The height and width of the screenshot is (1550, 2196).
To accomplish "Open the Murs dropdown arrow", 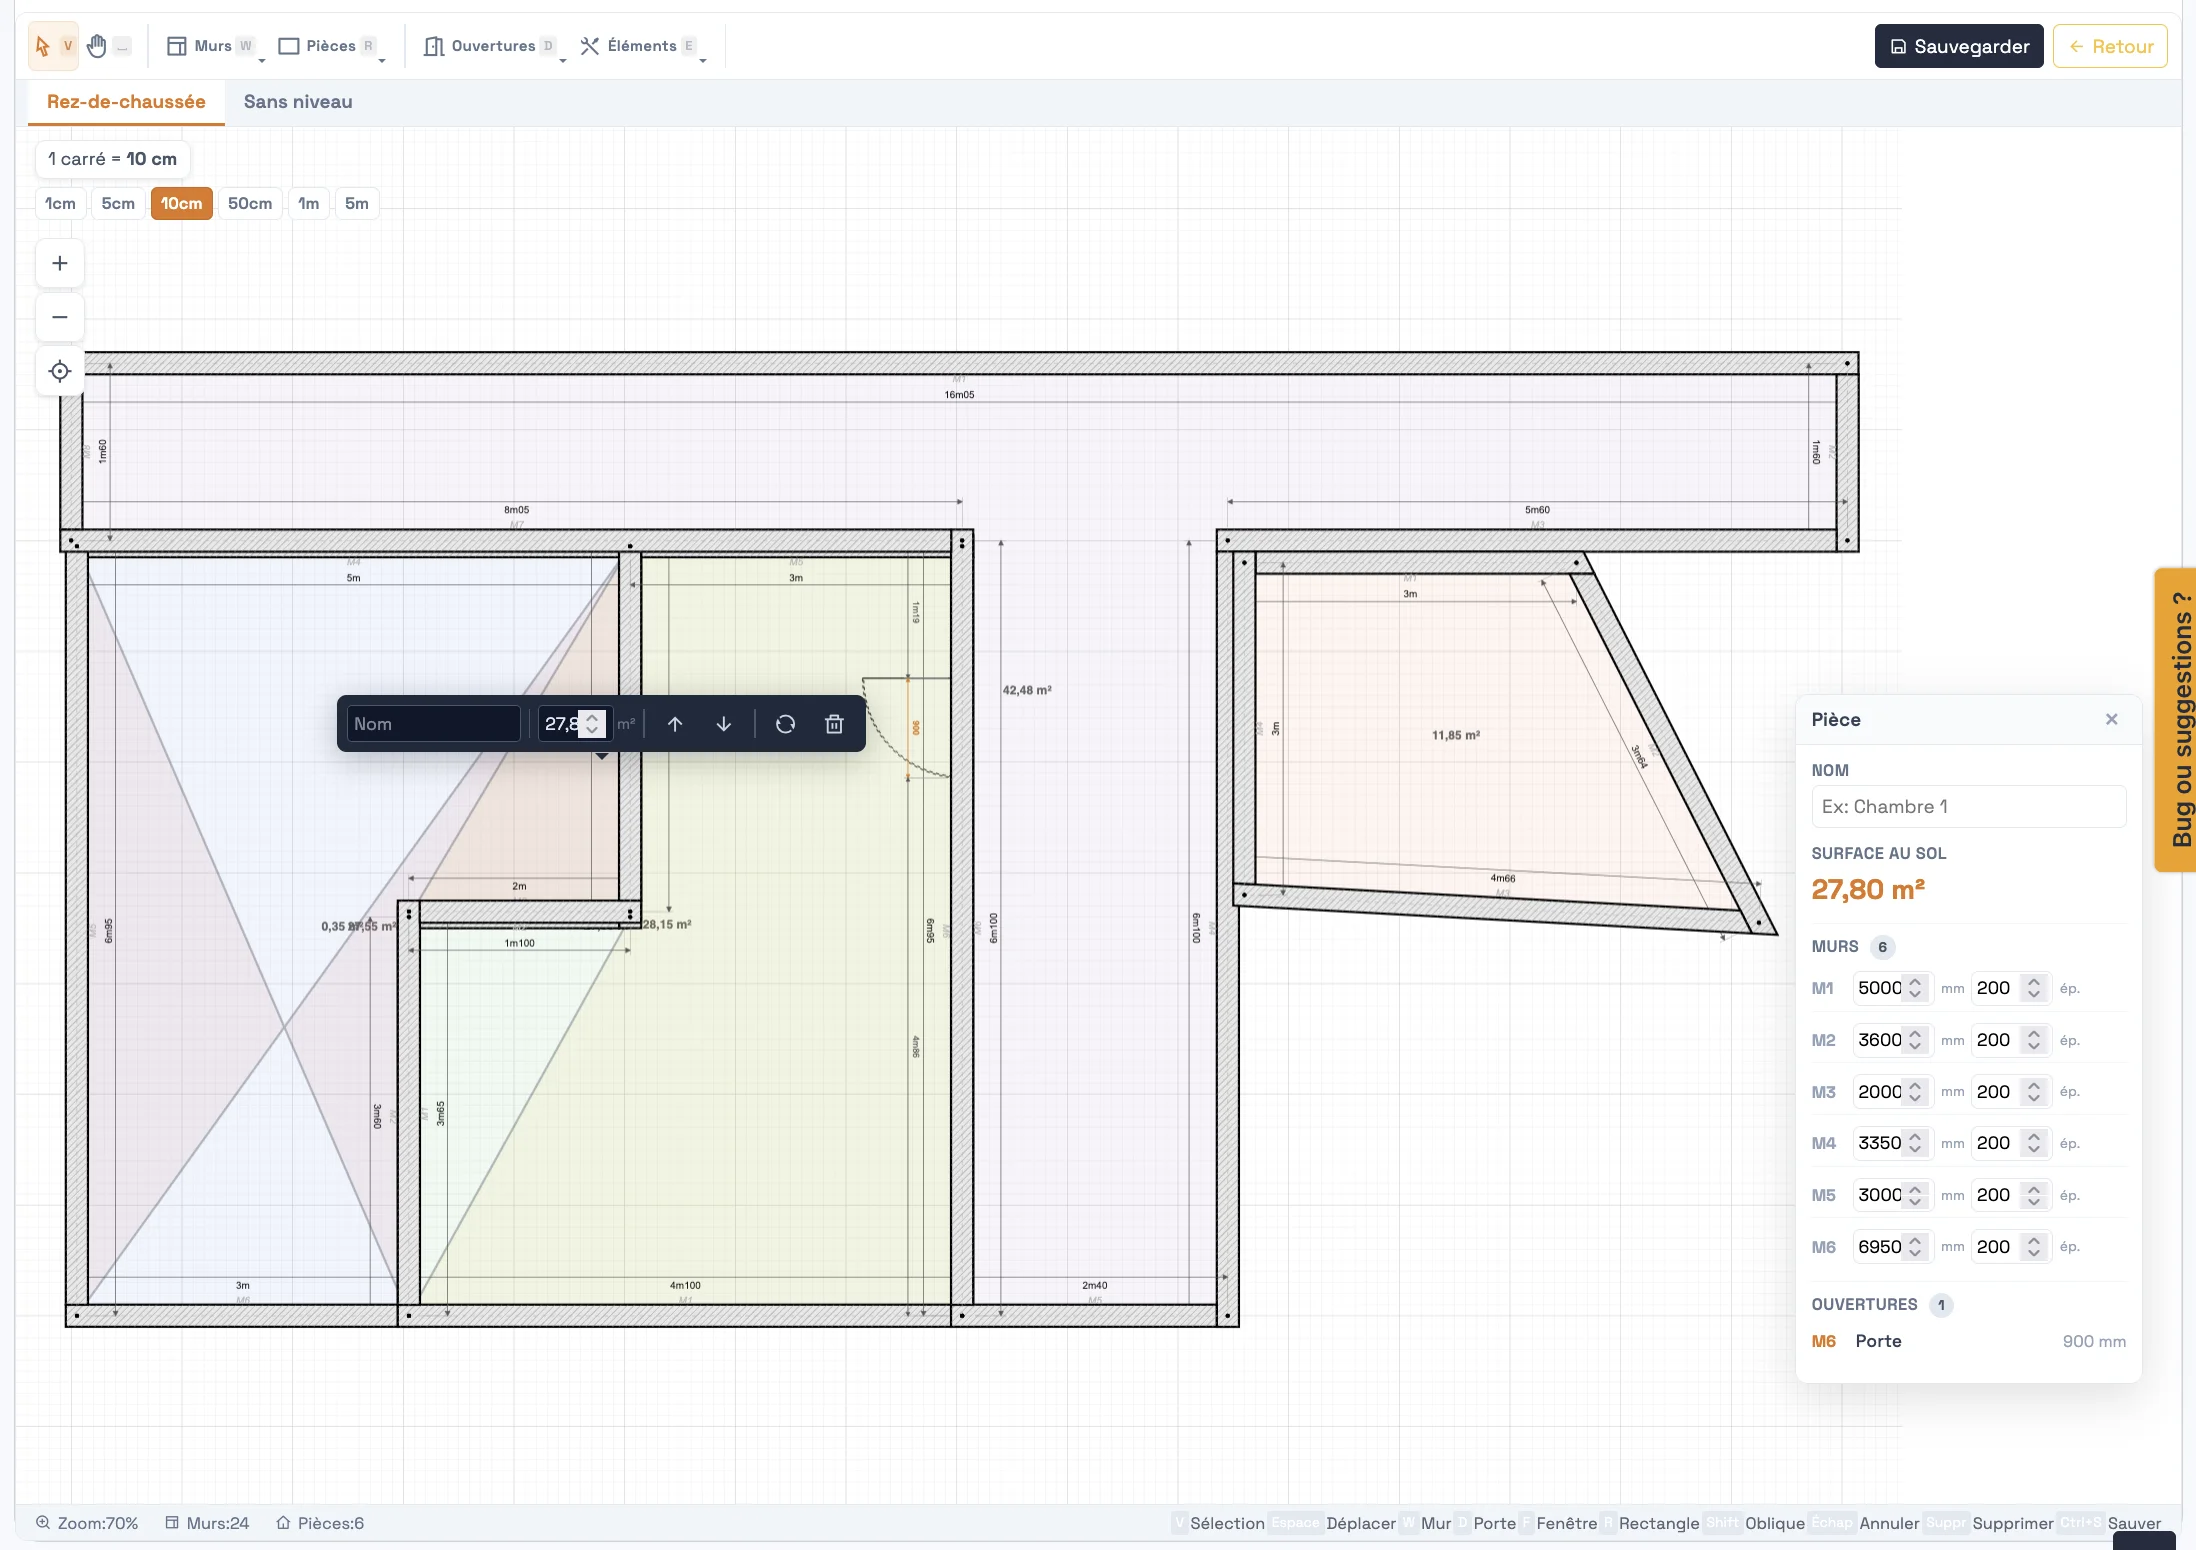I will [262, 60].
